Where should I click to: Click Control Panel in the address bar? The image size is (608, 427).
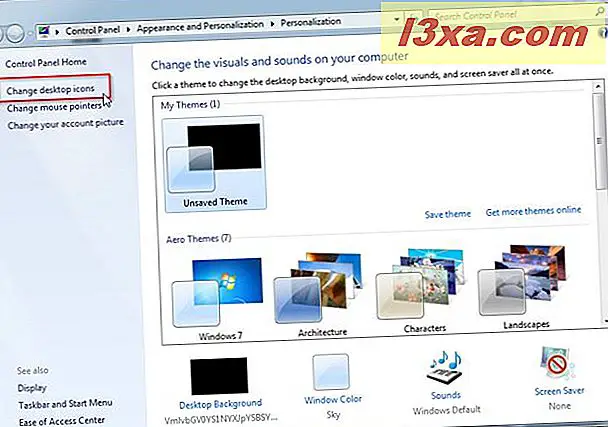click(92, 30)
